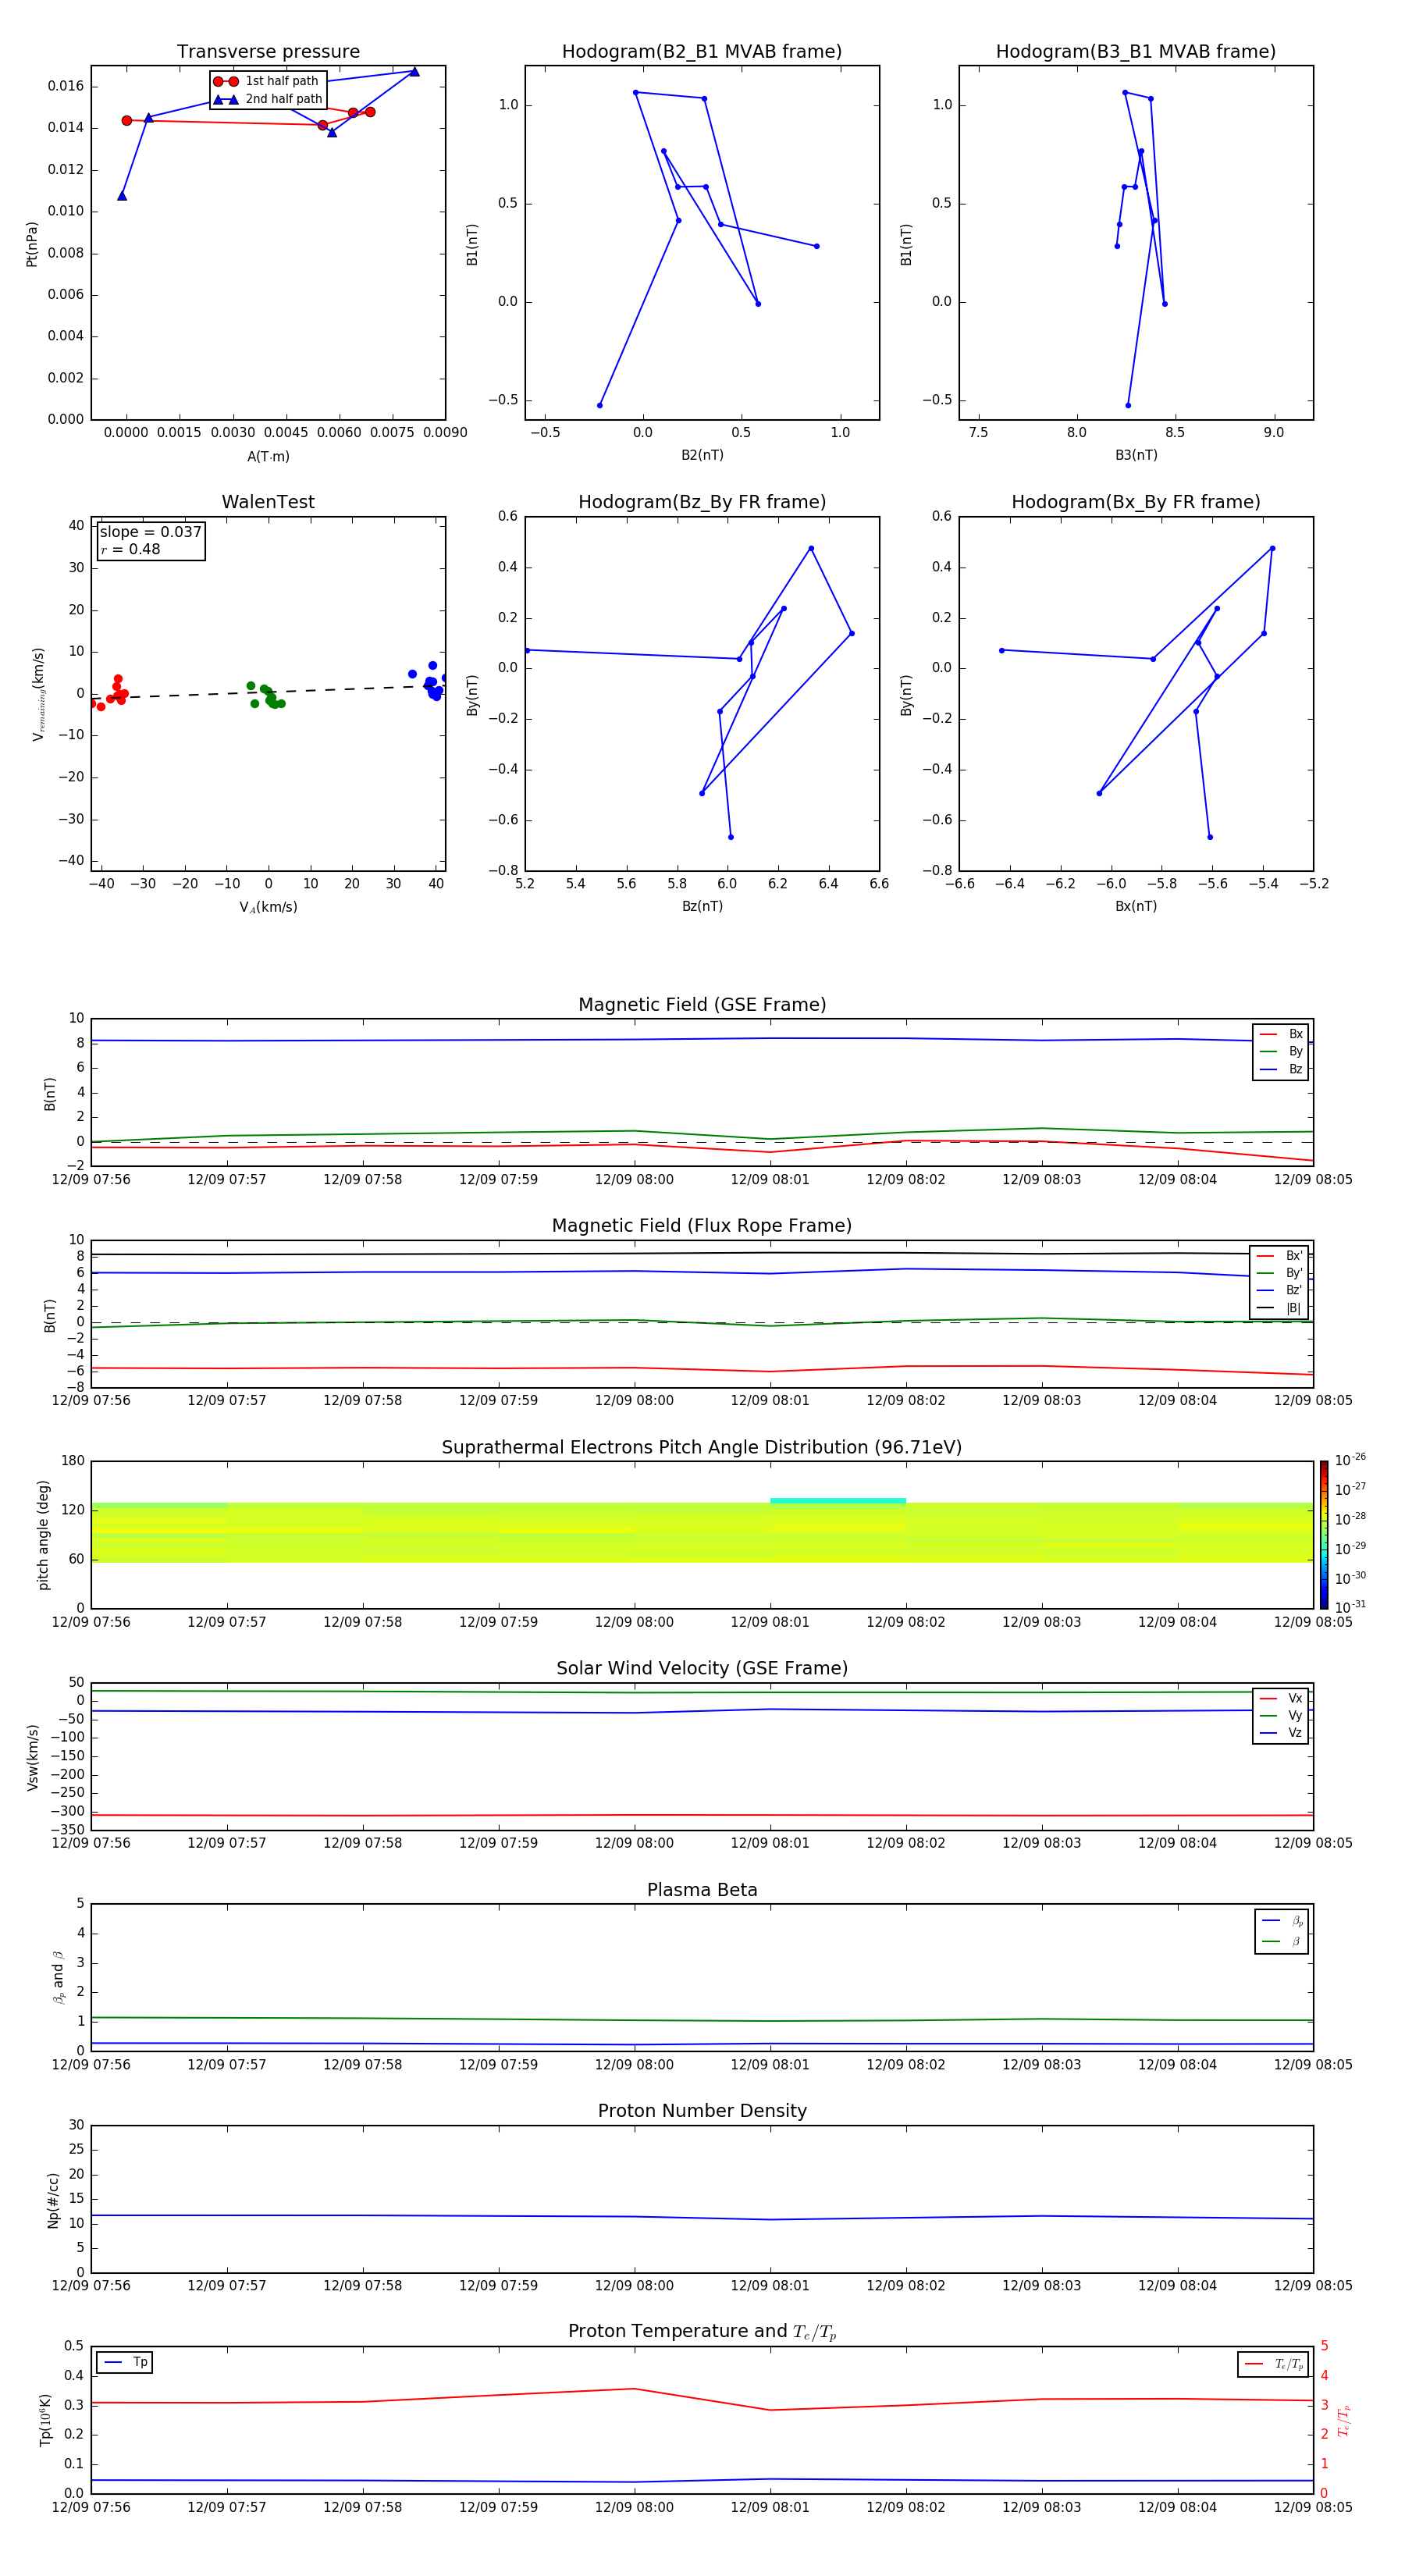
Task: Click the Bx entry in GSE legend
Action: pos(1281,1034)
